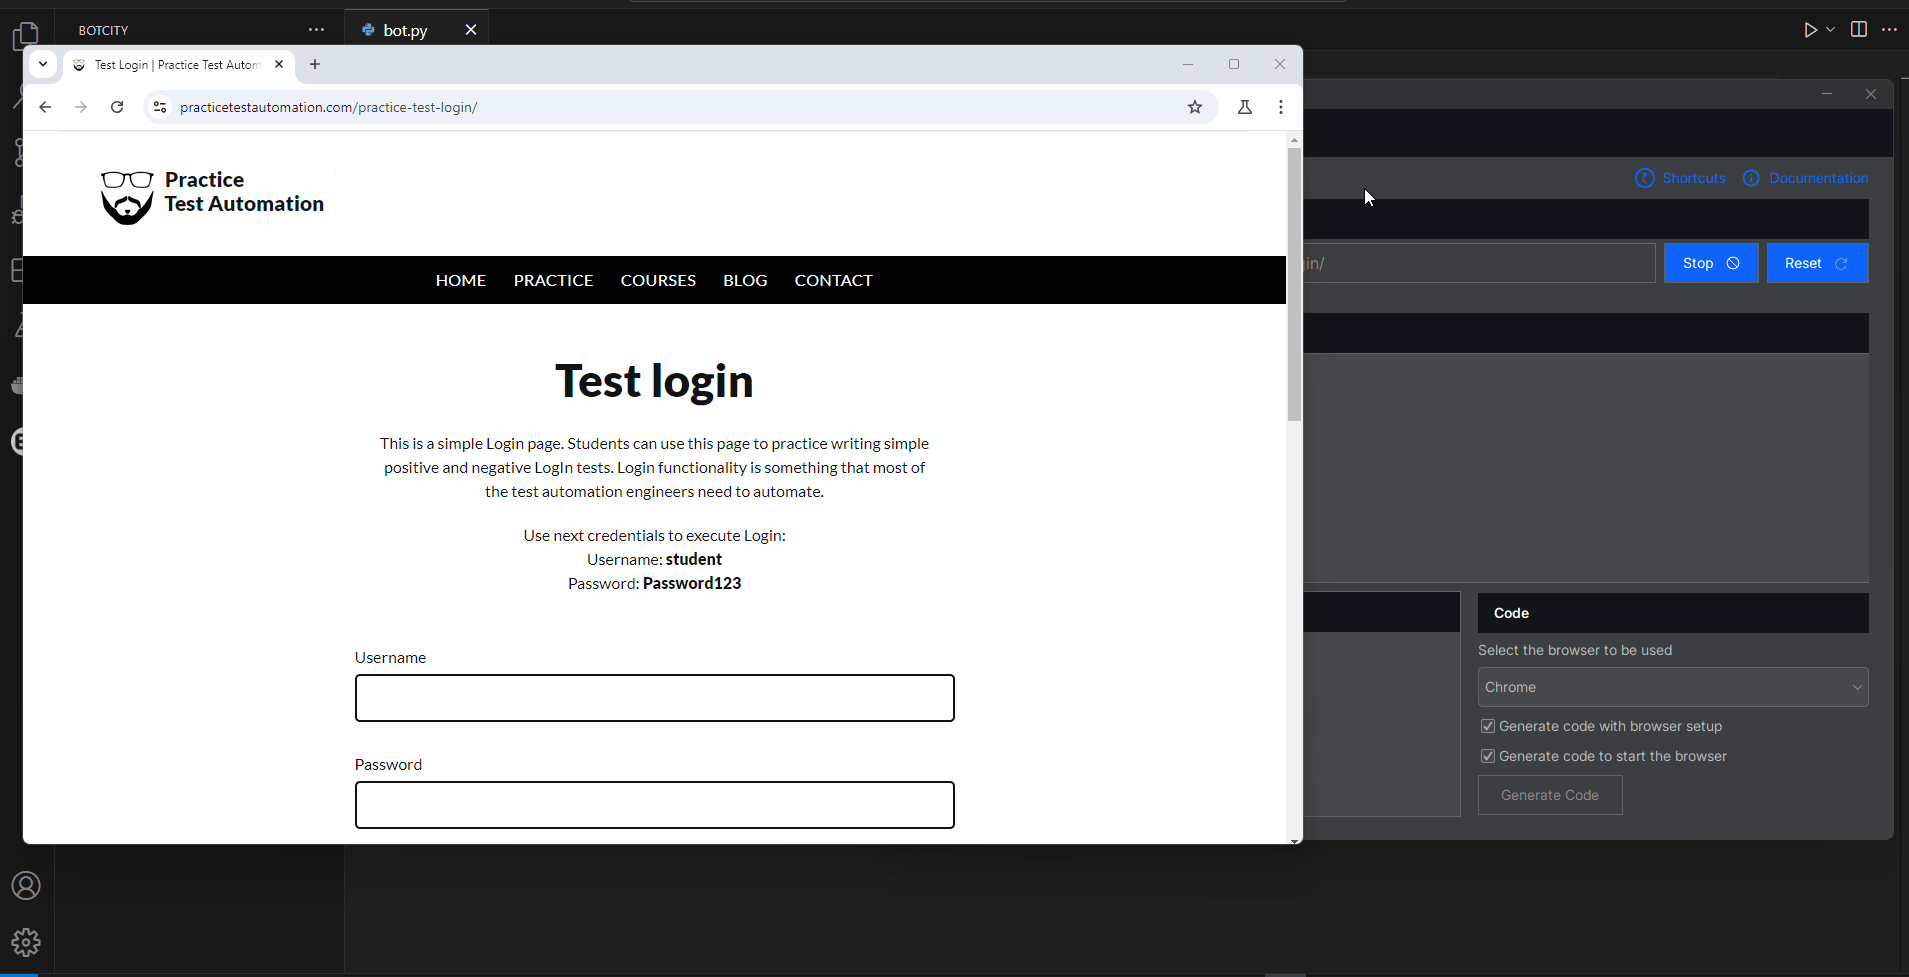This screenshot has height=977, width=1909.
Task: Toggle Generate code with browser setup checkbox
Action: coord(1488,726)
